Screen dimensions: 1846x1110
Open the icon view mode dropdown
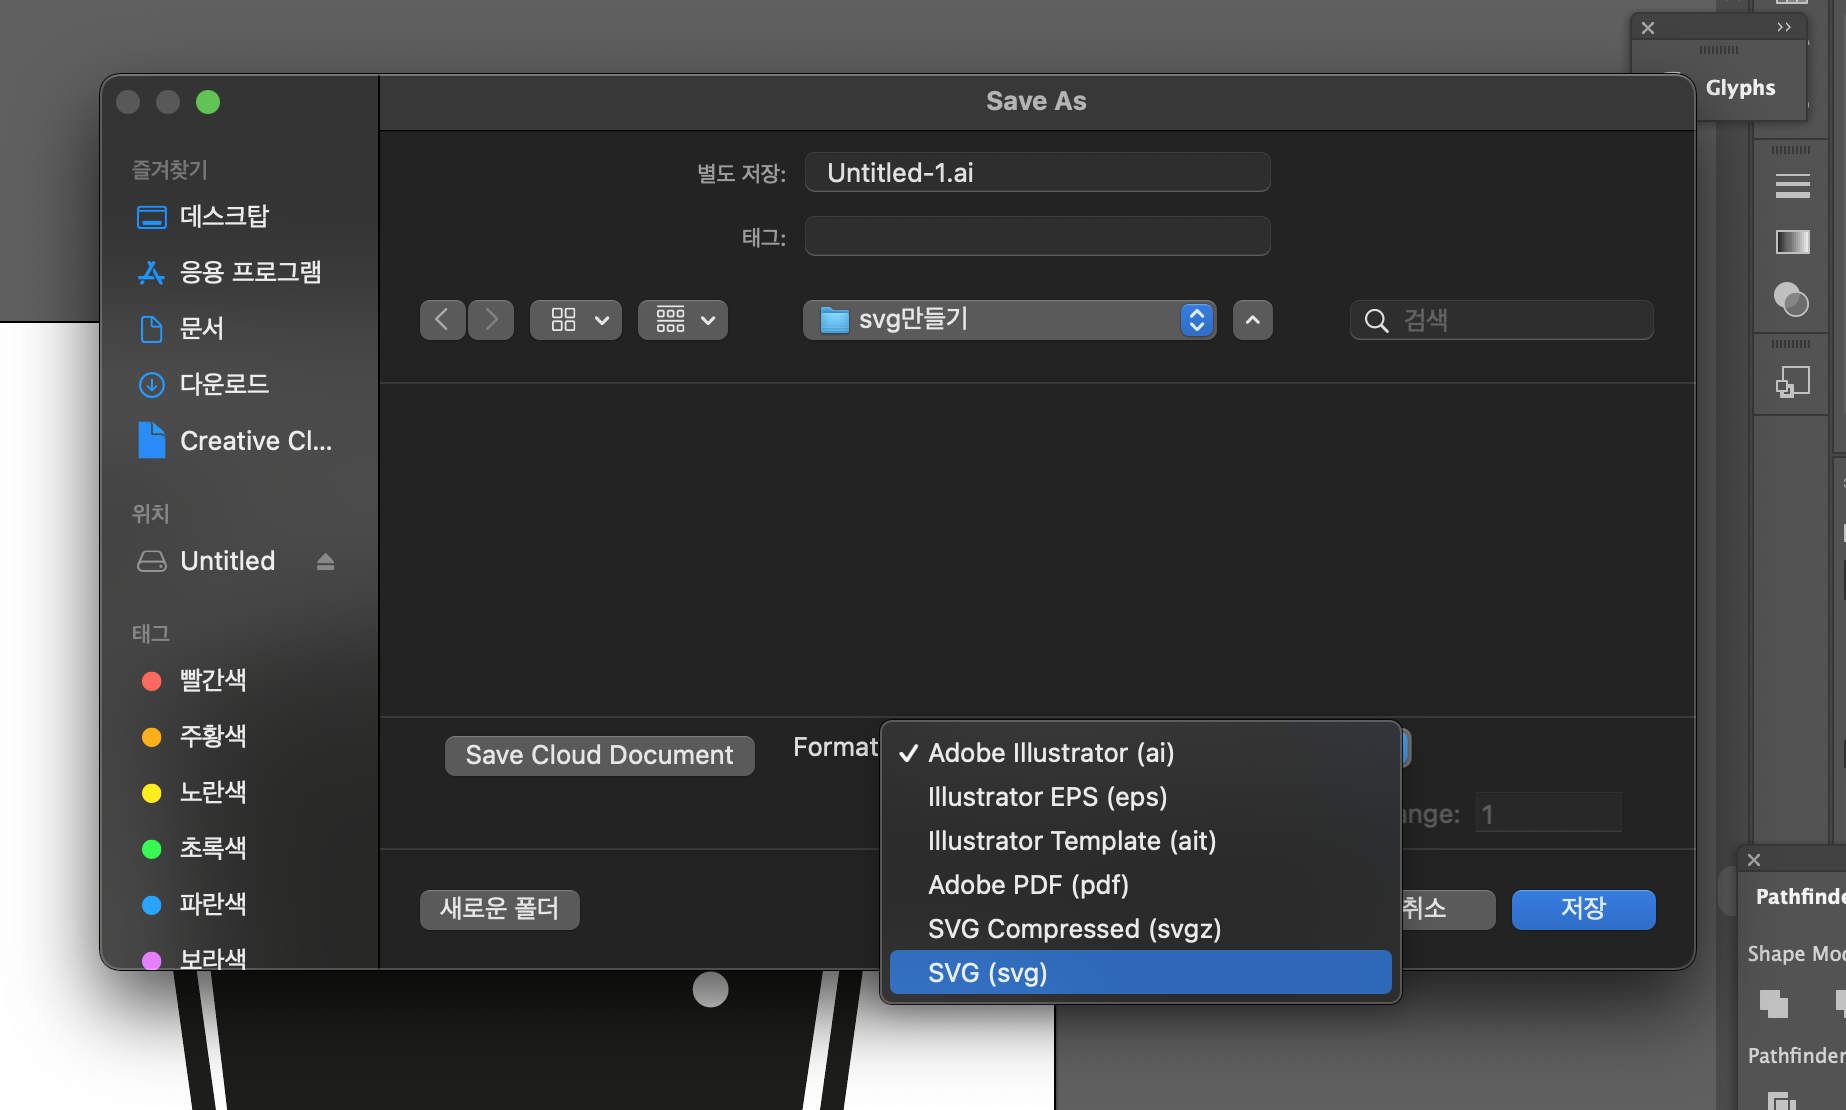(x=576, y=320)
